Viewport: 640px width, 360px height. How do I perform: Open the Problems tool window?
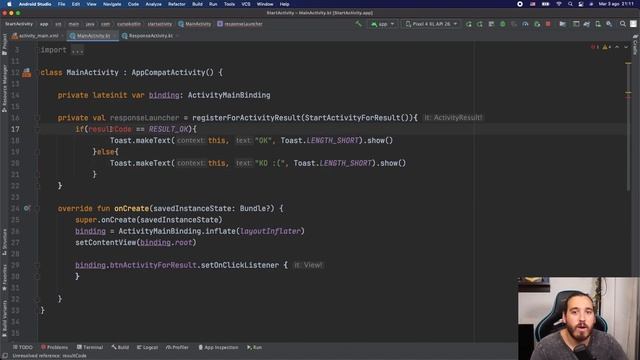point(54,347)
